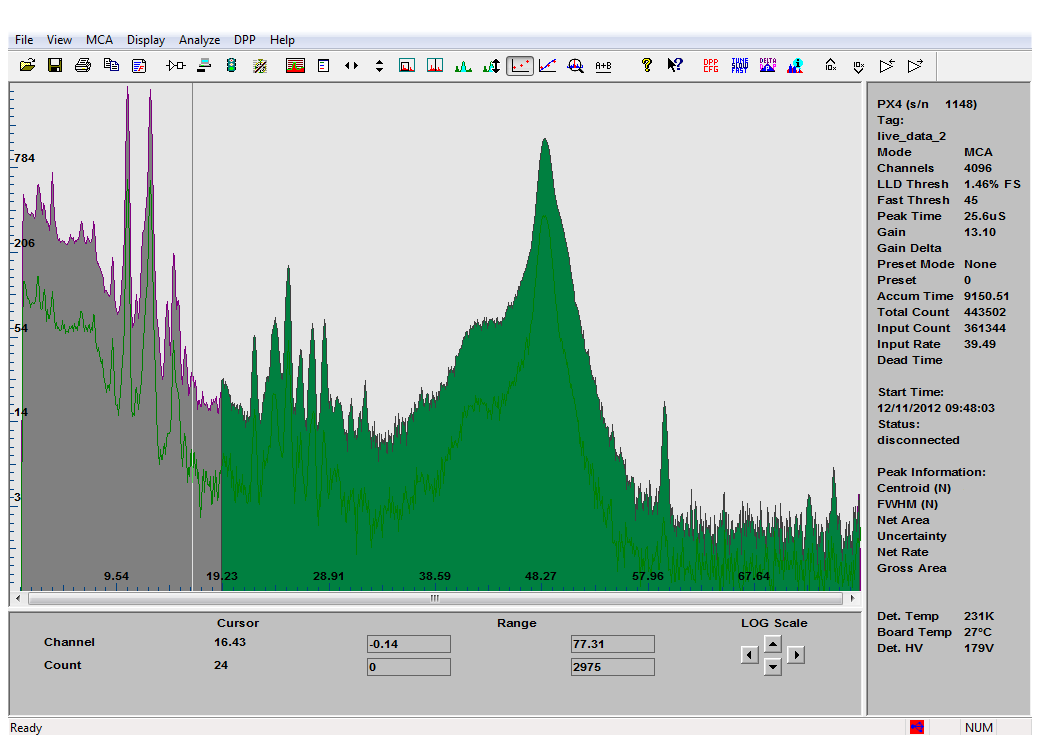Viewport: 1040px width, 744px height.
Task: Click the horizontal left-right arrows icon
Action: click(x=352, y=66)
